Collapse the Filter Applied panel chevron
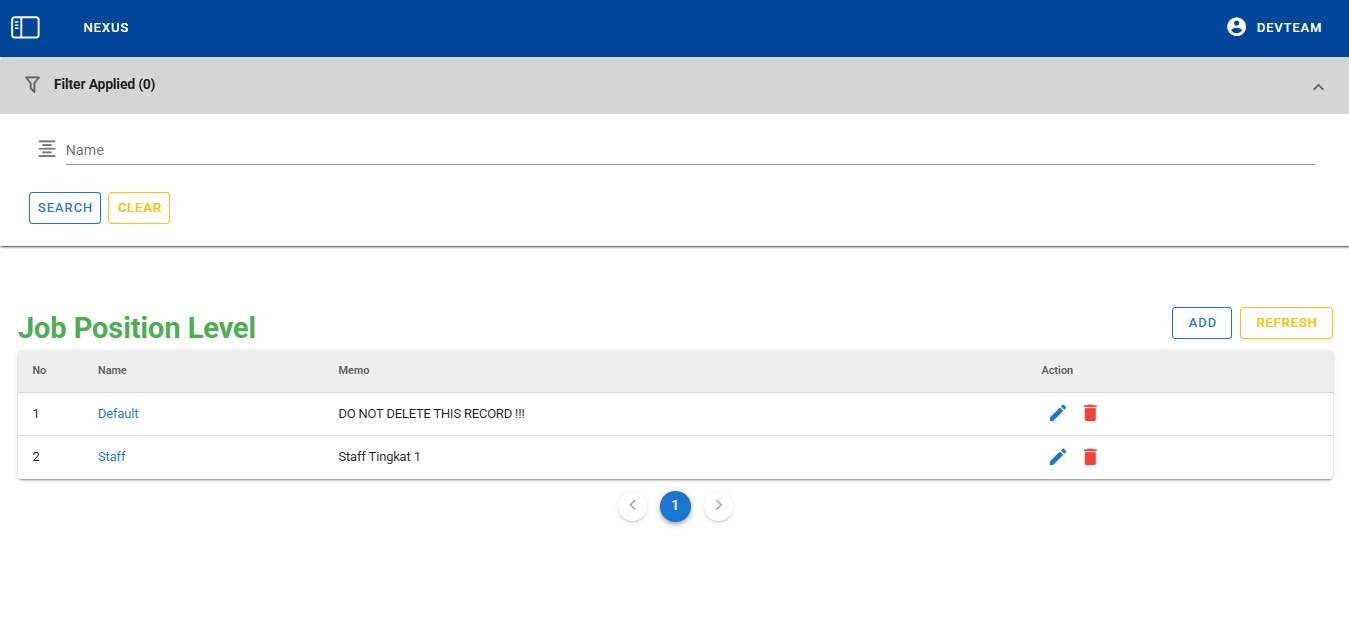Screen dimensions: 1349x640 [1318, 87]
